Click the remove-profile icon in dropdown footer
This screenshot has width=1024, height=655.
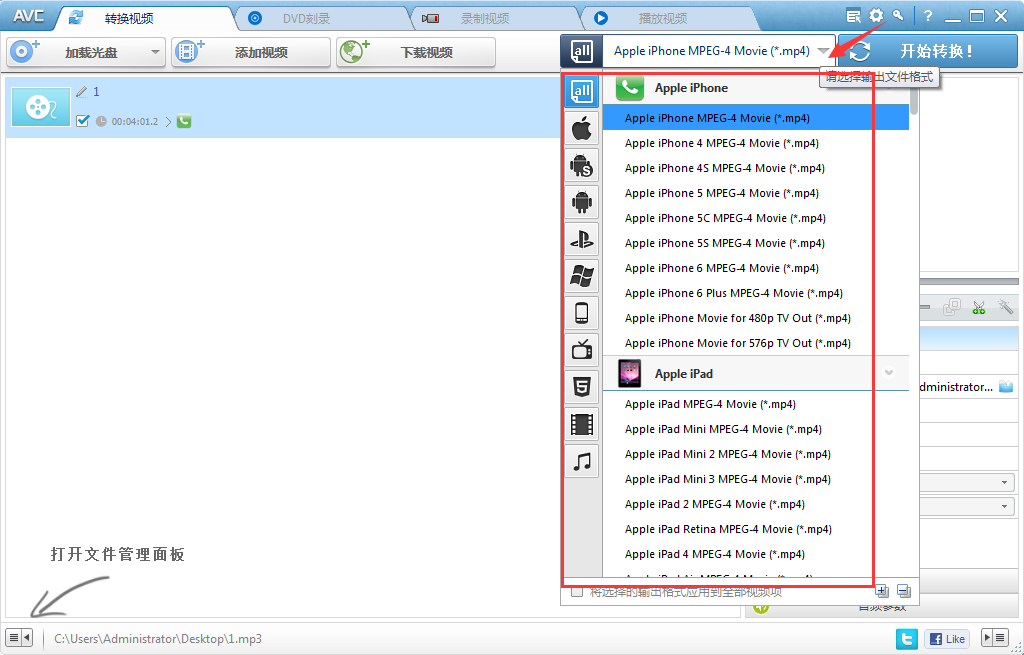904,591
